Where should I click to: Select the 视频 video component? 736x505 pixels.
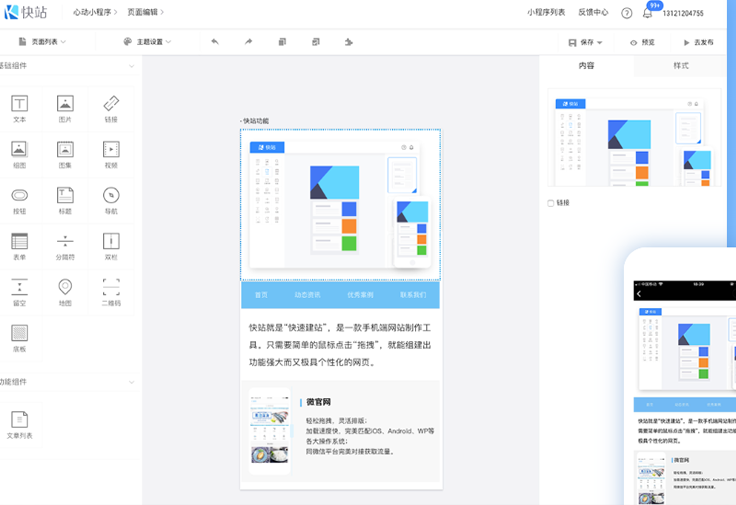tap(111, 154)
